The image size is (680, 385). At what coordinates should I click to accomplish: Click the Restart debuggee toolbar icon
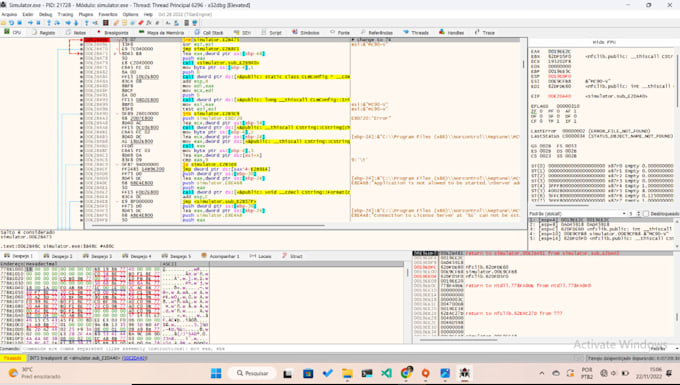12,23
